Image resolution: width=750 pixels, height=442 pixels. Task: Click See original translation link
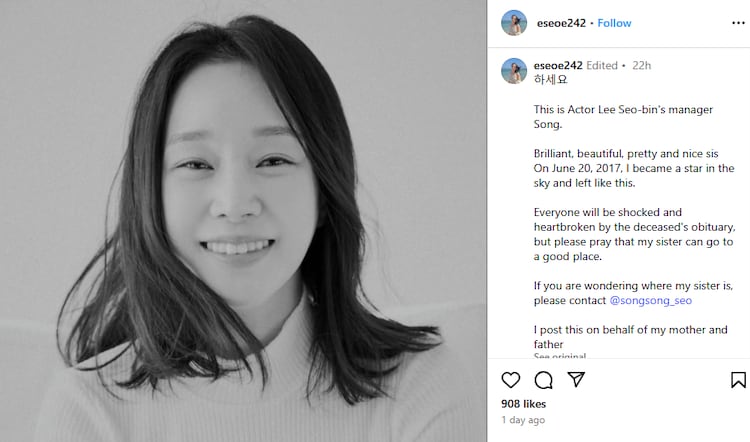pyautogui.click(x=560, y=356)
